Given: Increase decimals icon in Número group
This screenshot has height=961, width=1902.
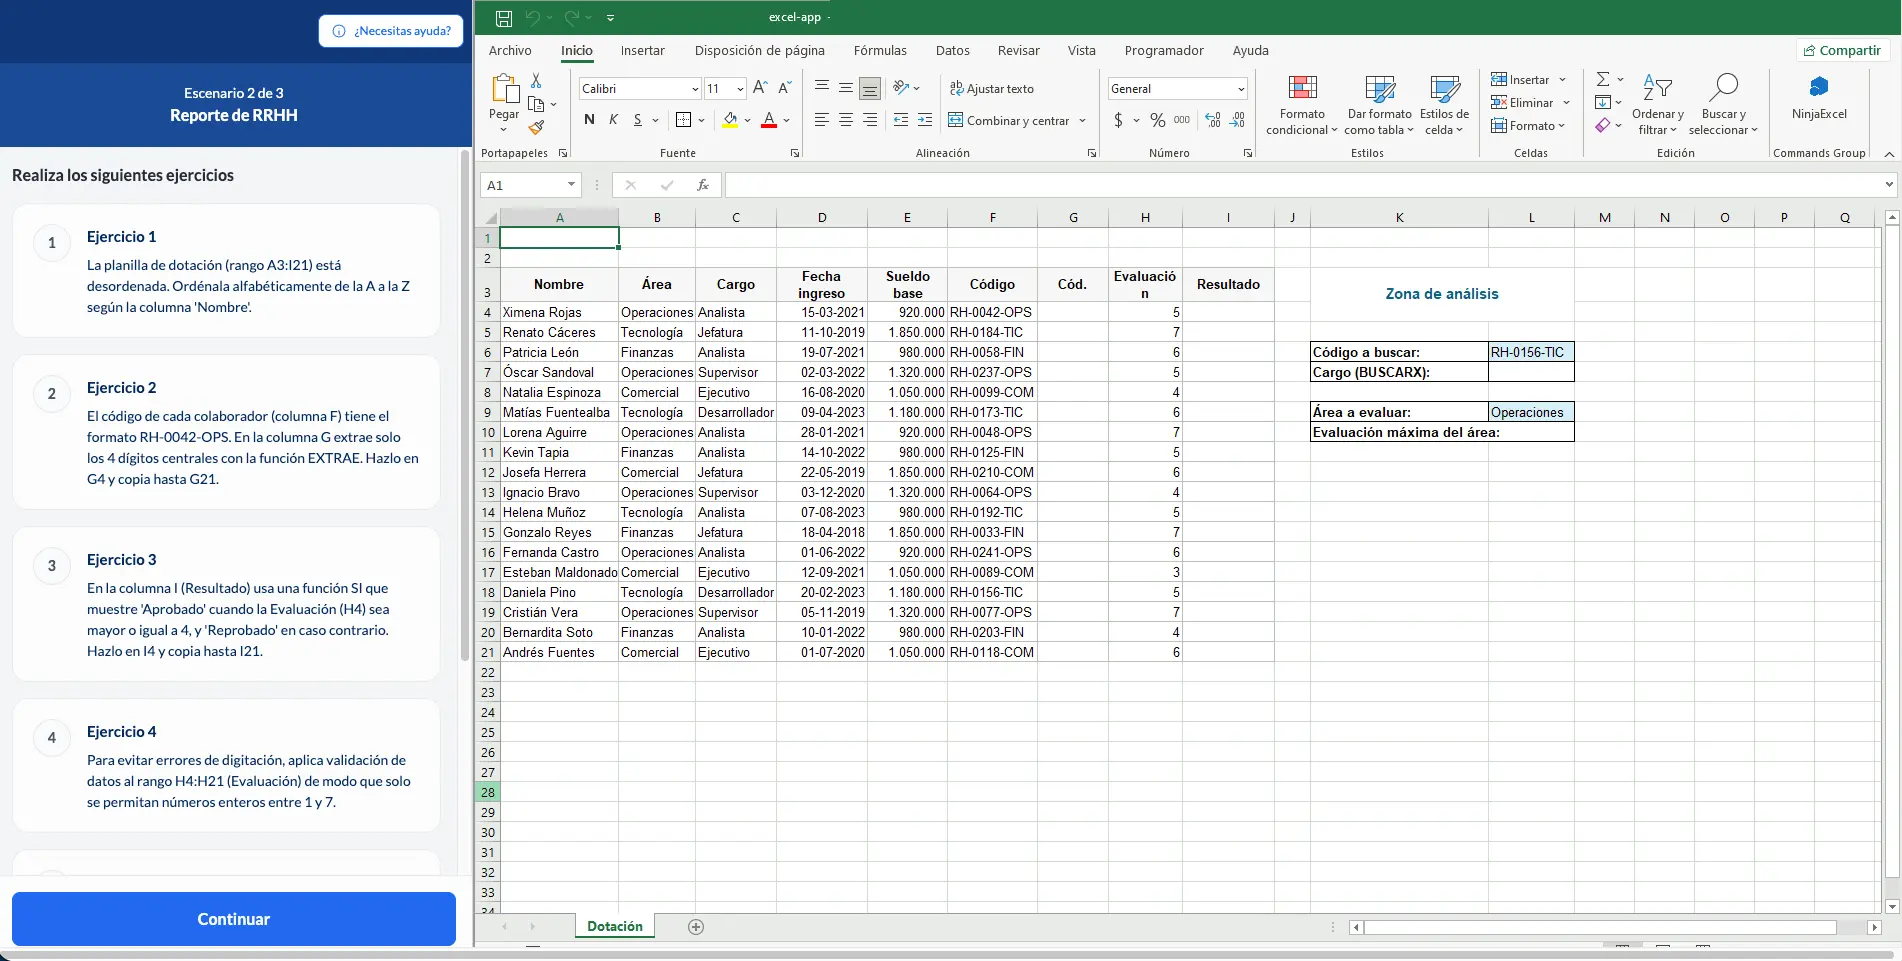Looking at the screenshot, I should [1213, 120].
